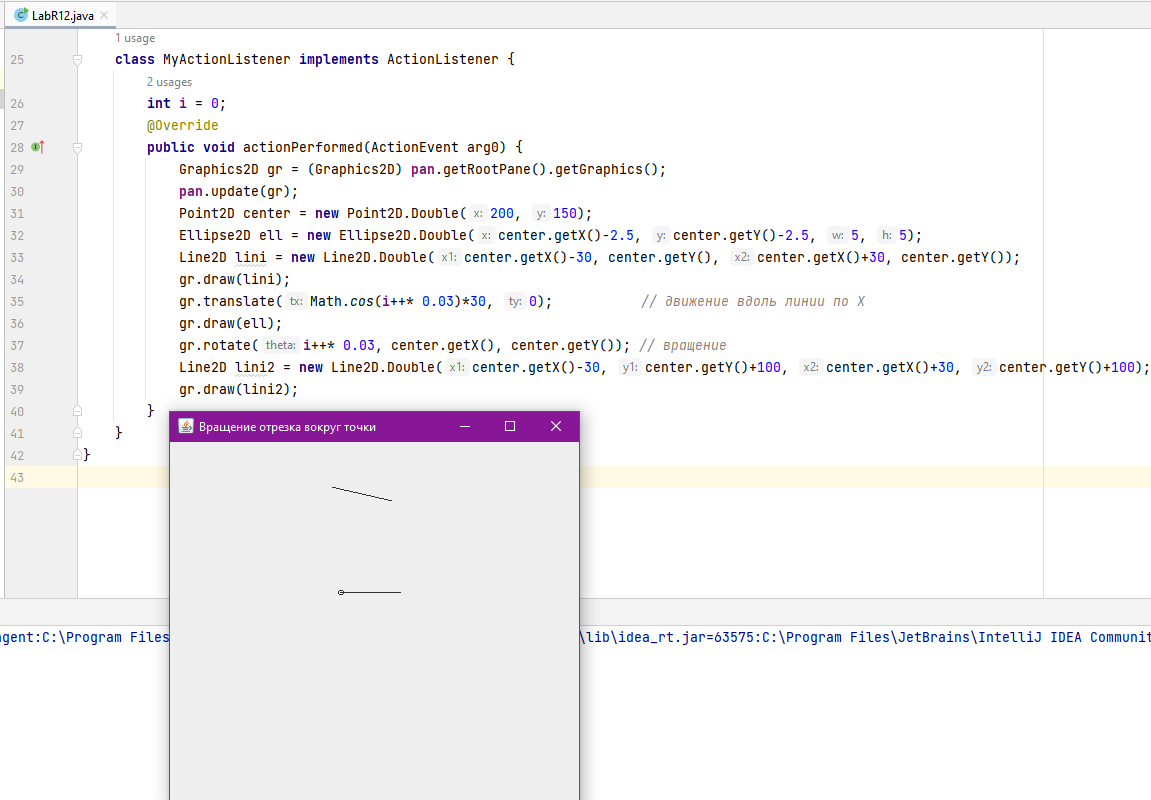
Task: Click 'Math.cos' call on line 35
Action: pos(341,302)
